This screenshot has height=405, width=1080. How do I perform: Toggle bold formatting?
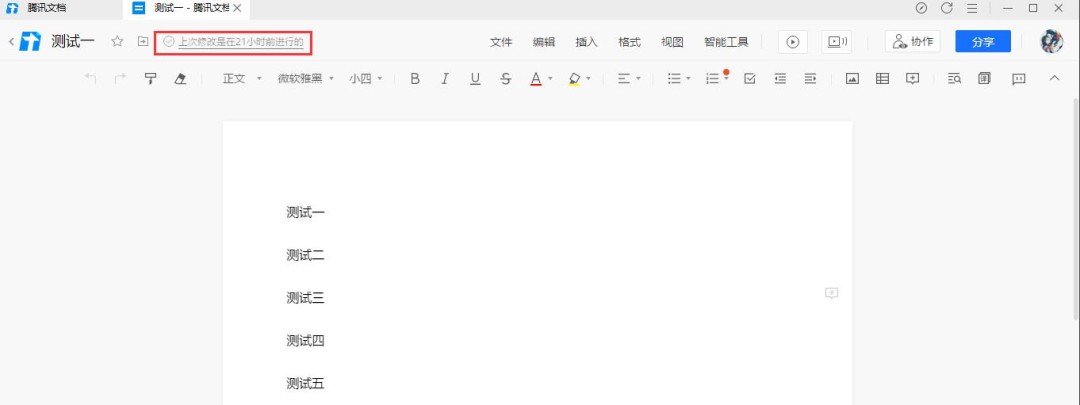pyautogui.click(x=415, y=79)
